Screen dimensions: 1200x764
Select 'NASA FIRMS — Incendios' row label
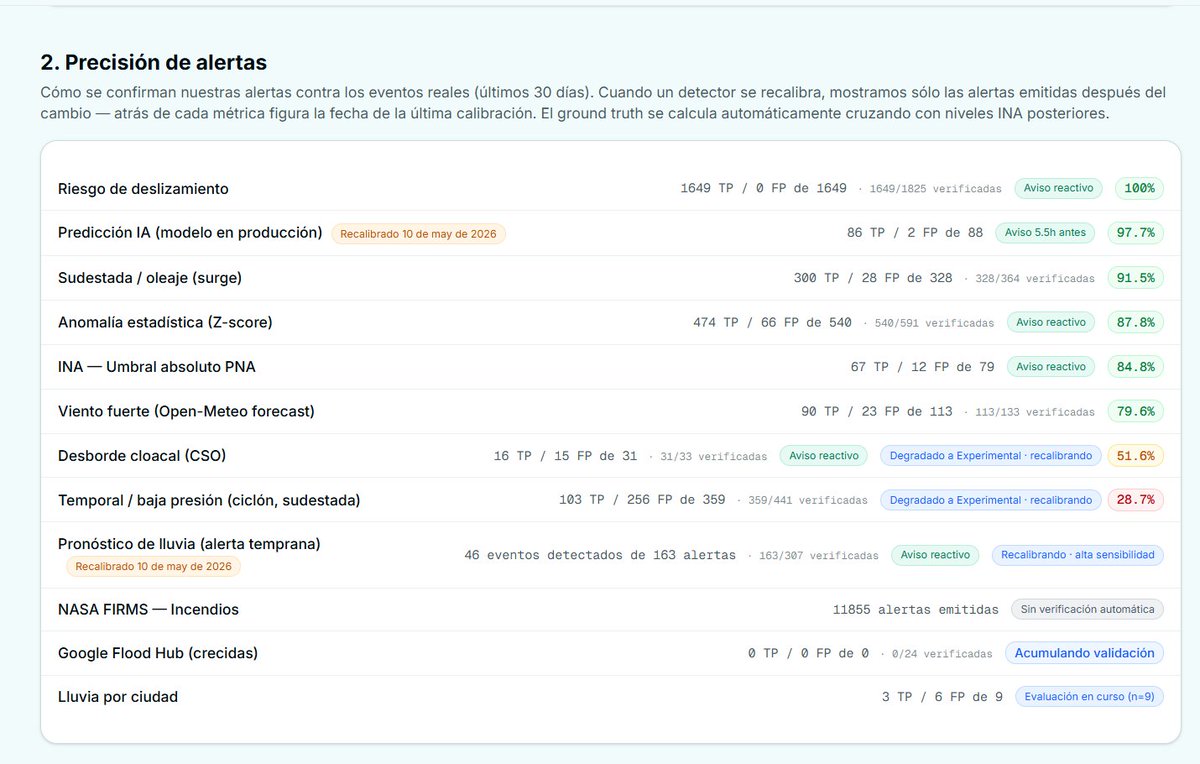pos(148,609)
